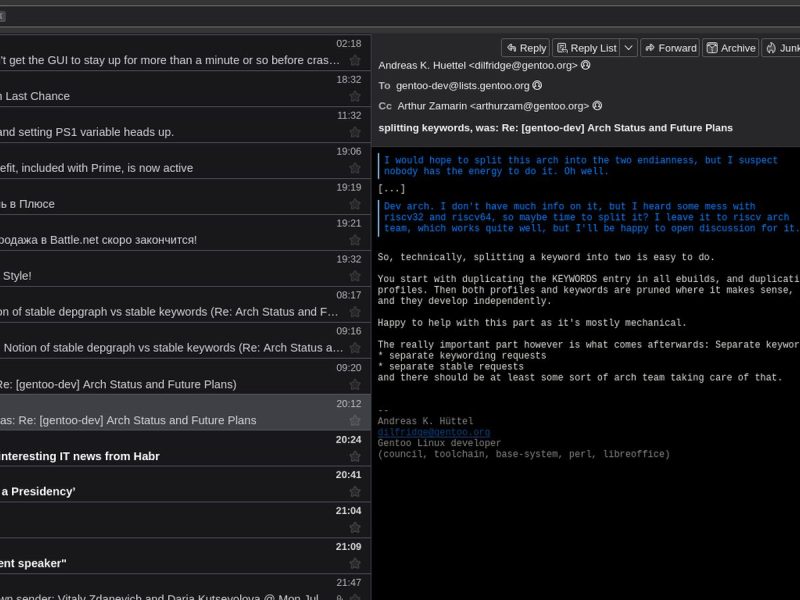The image size is (800, 600).
Task: Star the 18:32 Last Chance message
Action: click(355, 96)
